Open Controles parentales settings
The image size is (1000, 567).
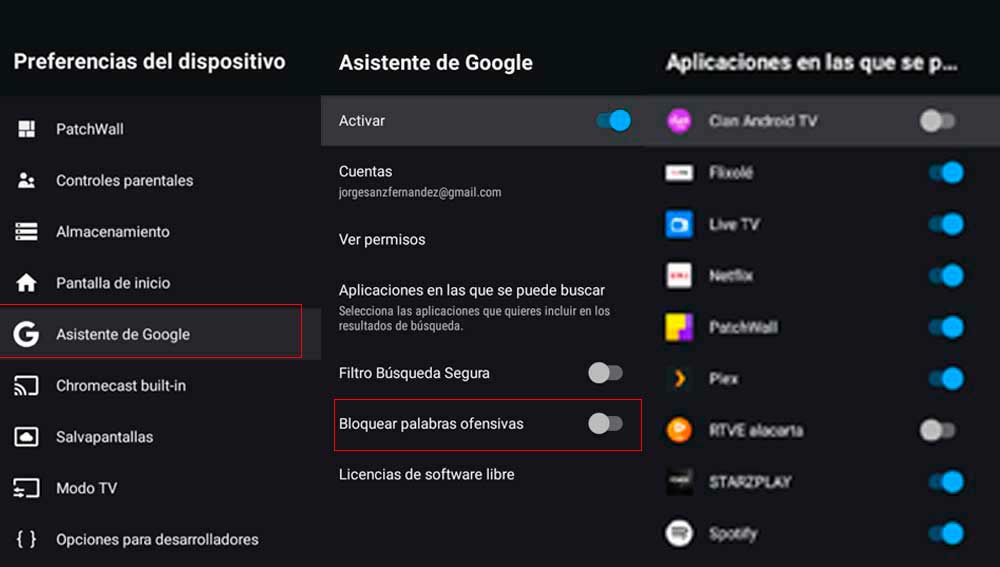tap(160, 180)
